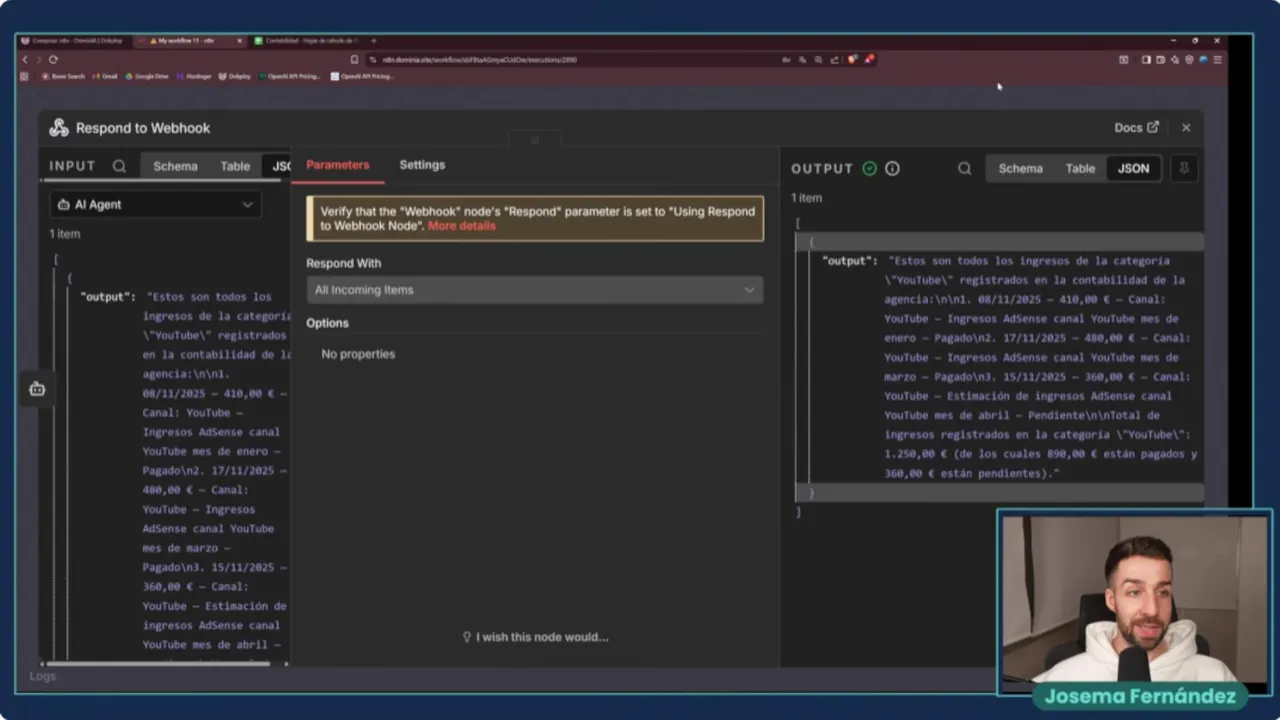Open the Gmail bookmark
Image resolution: width=1280 pixels, height=720 pixels.
pyautogui.click(x=104, y=76)
